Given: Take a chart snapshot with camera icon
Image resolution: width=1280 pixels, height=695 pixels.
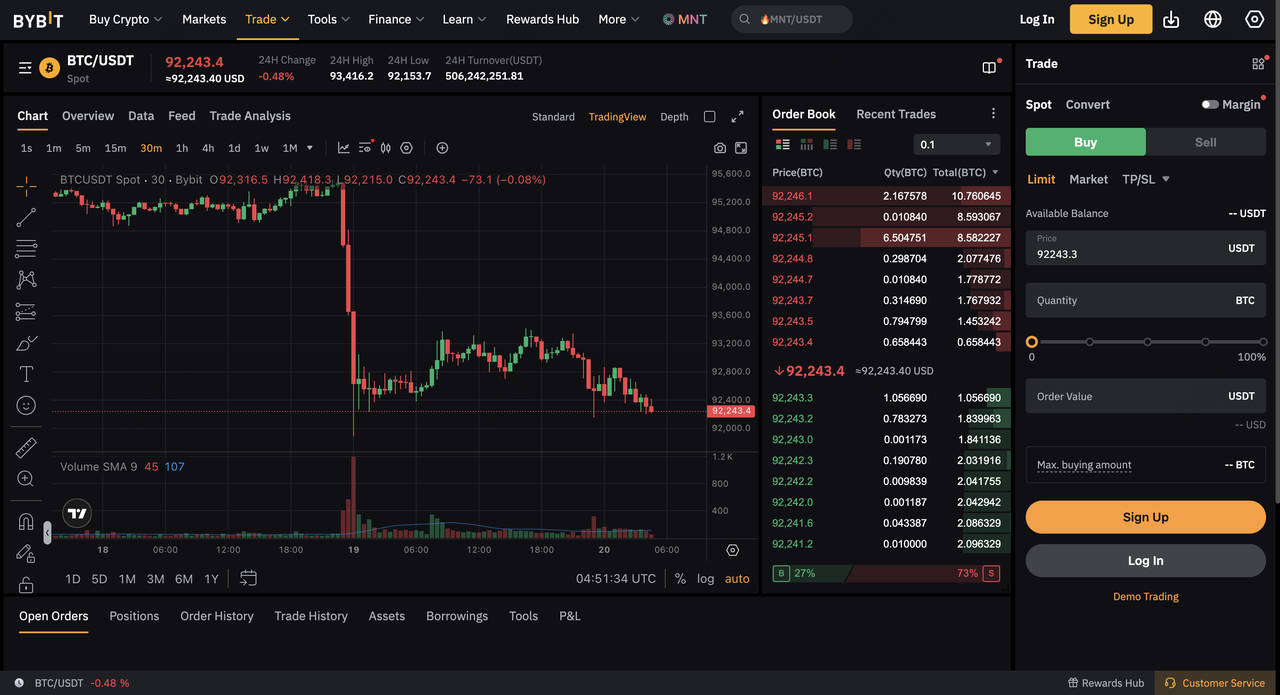Looking at the screenshot, I should point(720,148).
